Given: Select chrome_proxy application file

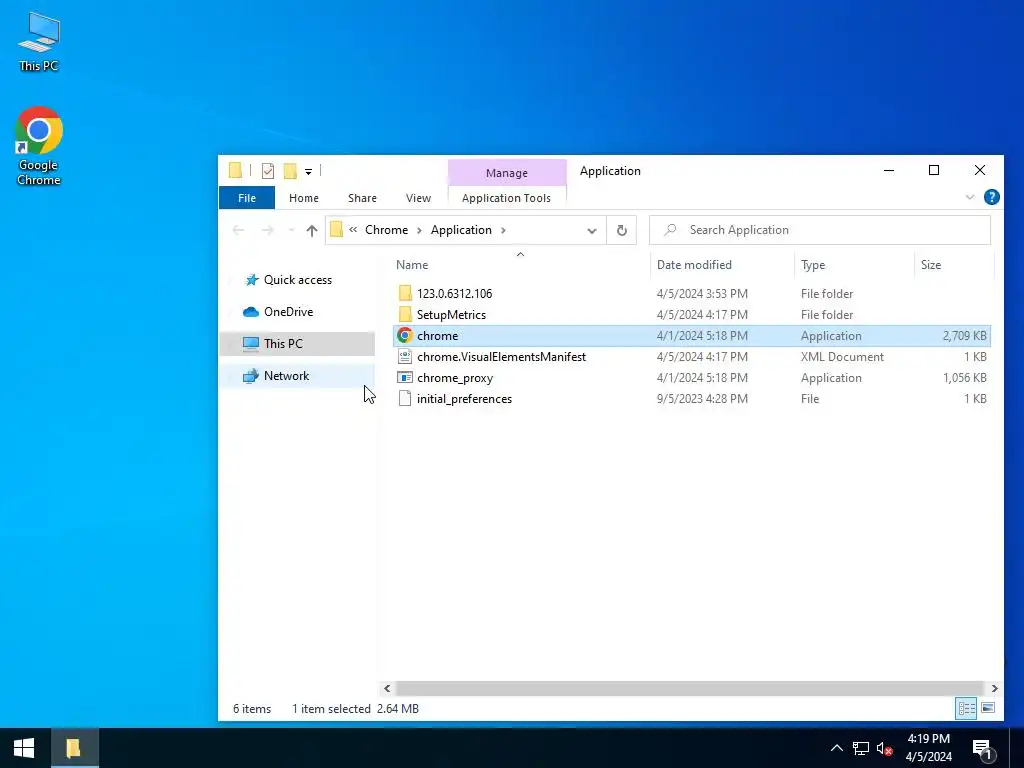Looking at the screenshot, I should click(x=692, y=377).
